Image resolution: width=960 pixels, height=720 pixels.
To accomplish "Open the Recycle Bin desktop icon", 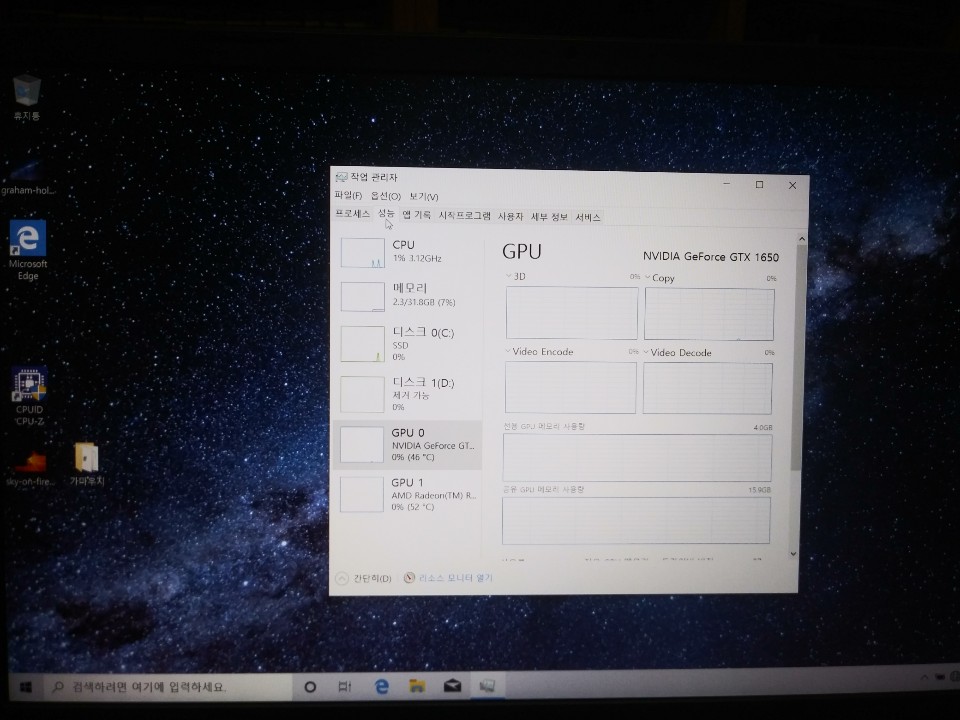I will (x=27, y=97).
